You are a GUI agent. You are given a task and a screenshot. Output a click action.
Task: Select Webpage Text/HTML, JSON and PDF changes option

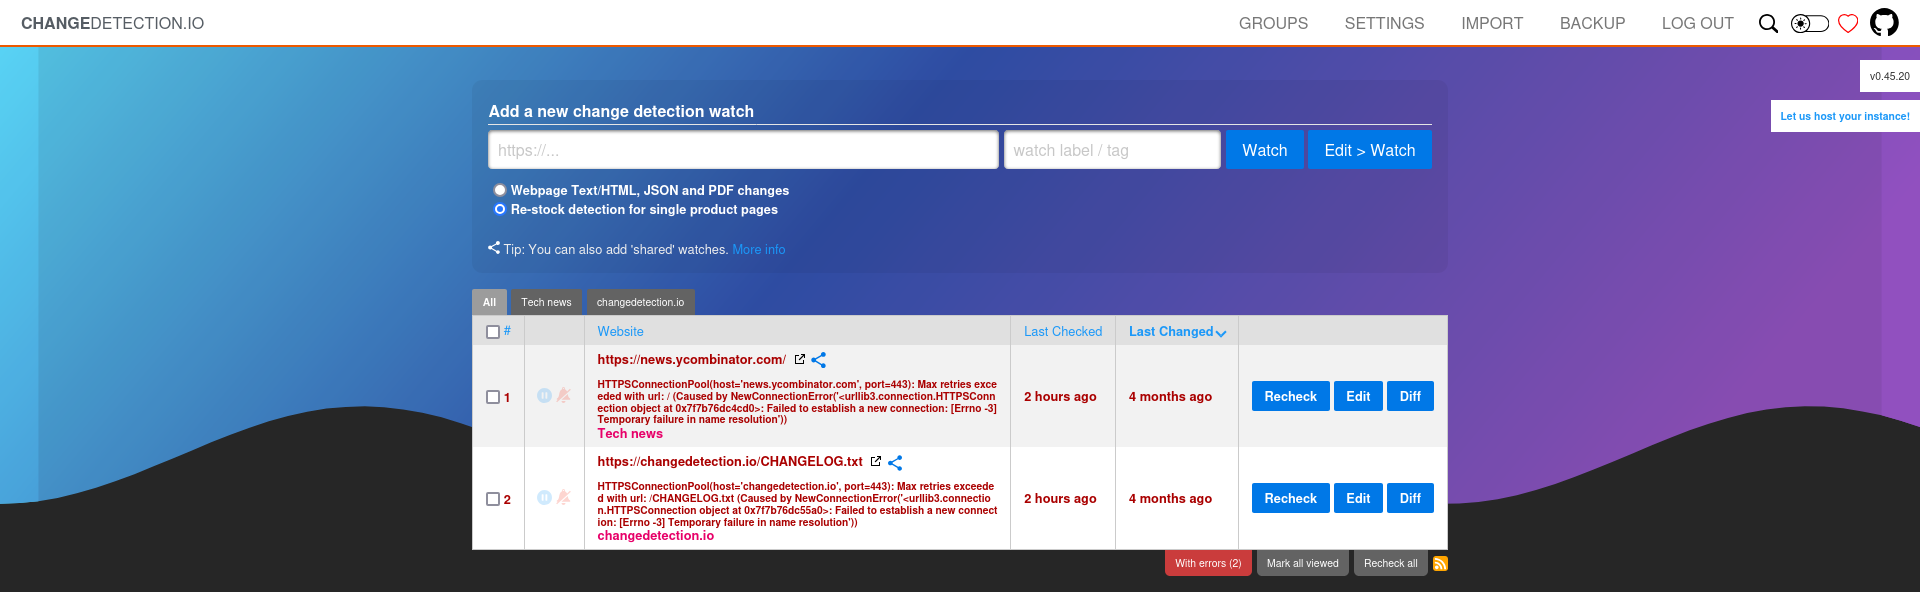point(500,190)
